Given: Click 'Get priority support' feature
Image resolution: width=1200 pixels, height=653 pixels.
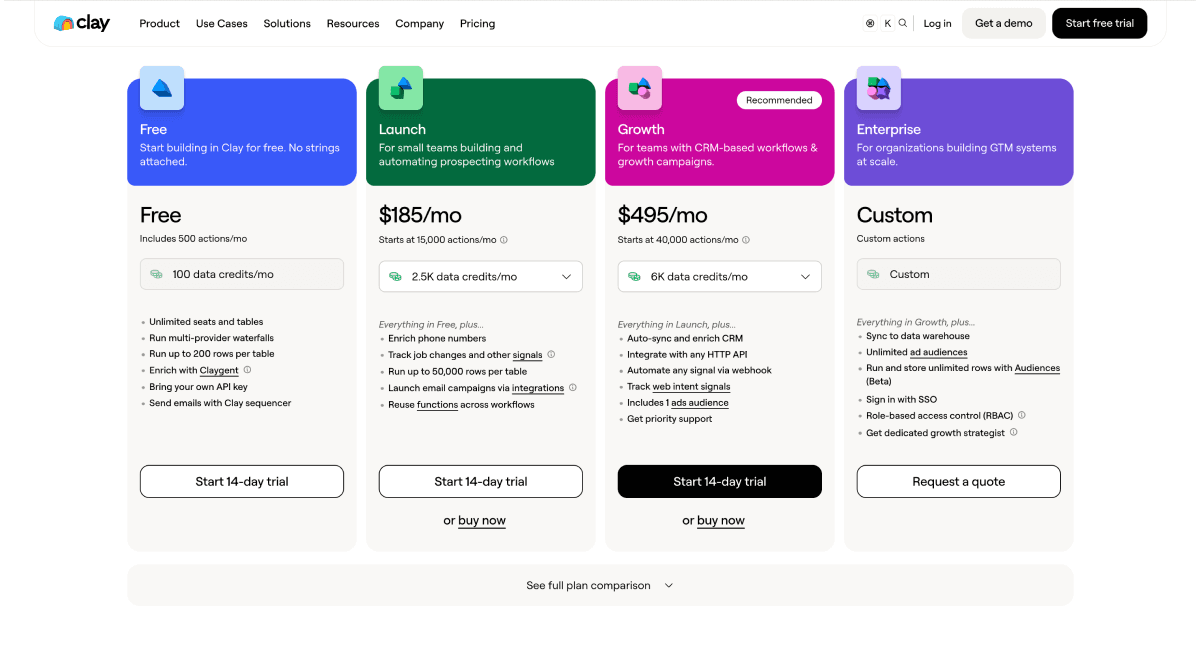Looking at the screenshot, I should coord(669,419).
